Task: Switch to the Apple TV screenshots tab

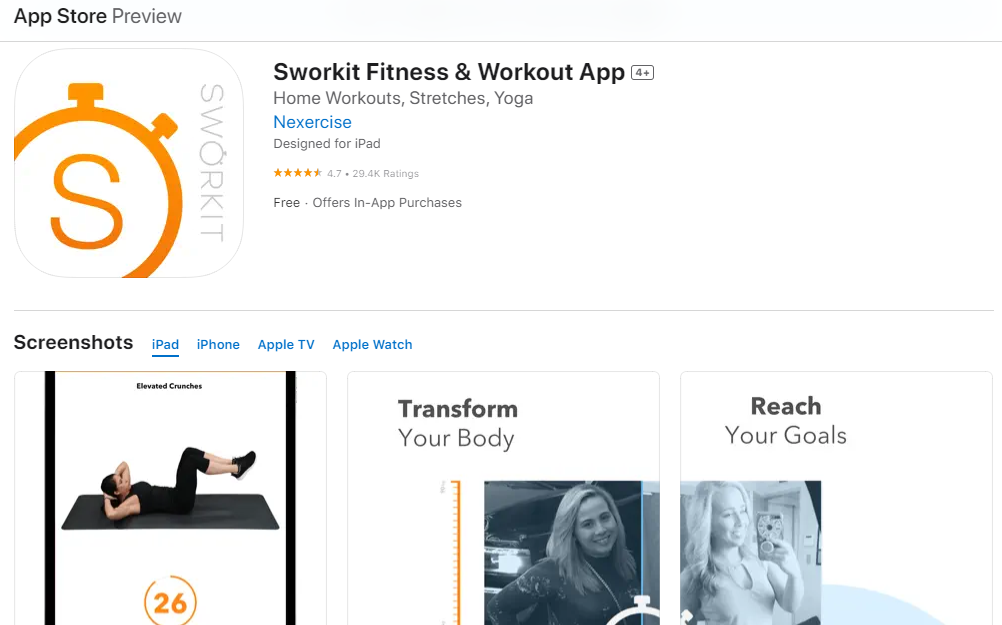Action: click(286, 344)
